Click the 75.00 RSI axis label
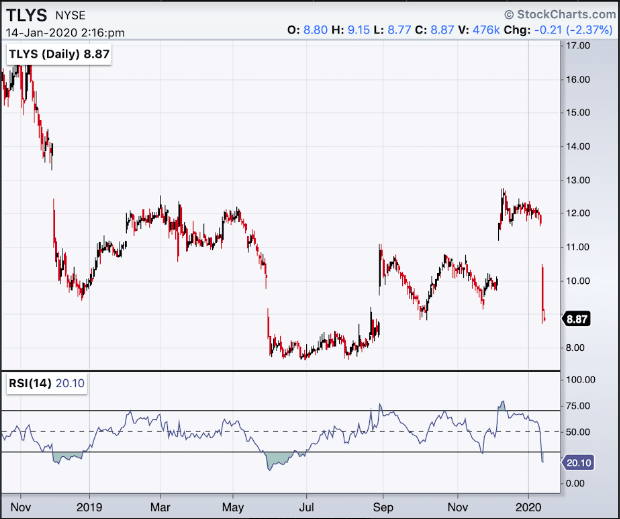This screenshot has height=519, width=620. click(578, 406)
